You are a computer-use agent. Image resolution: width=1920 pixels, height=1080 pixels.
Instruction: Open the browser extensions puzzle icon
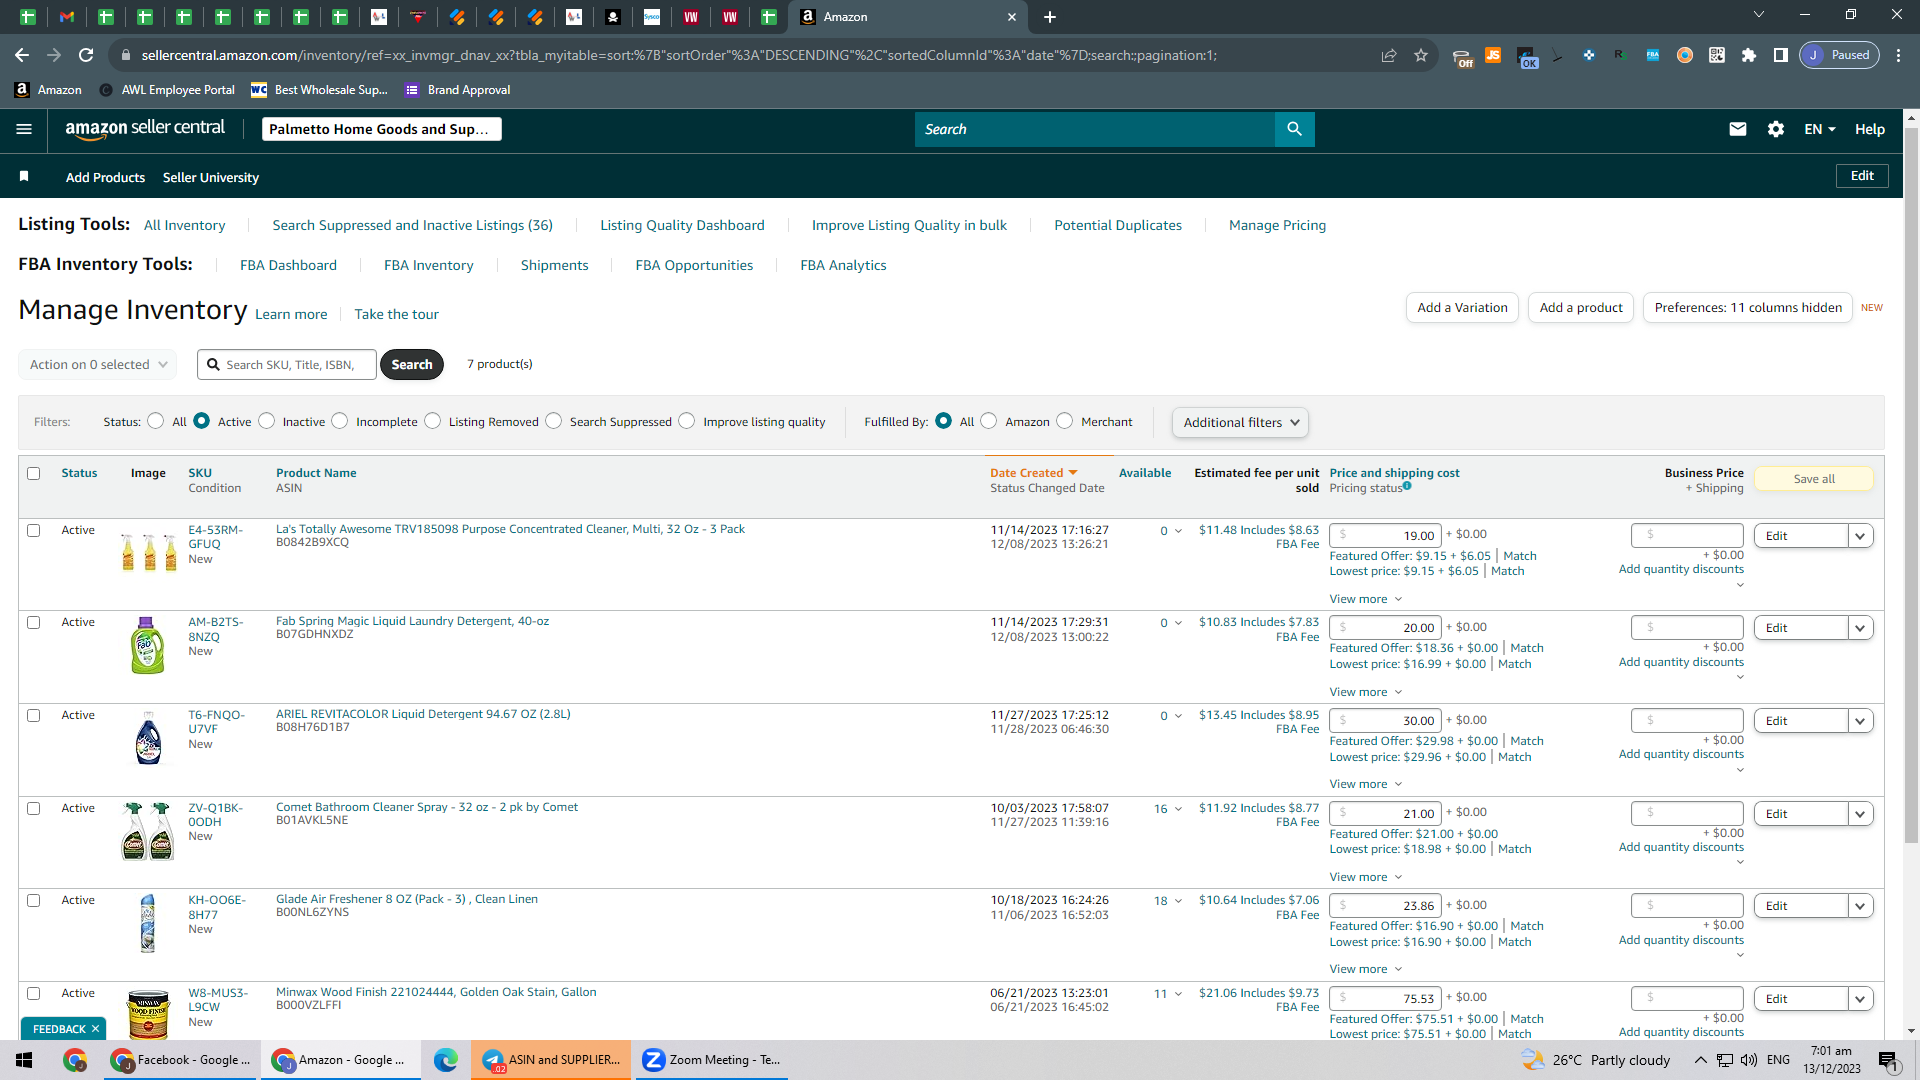(1749, 55)
